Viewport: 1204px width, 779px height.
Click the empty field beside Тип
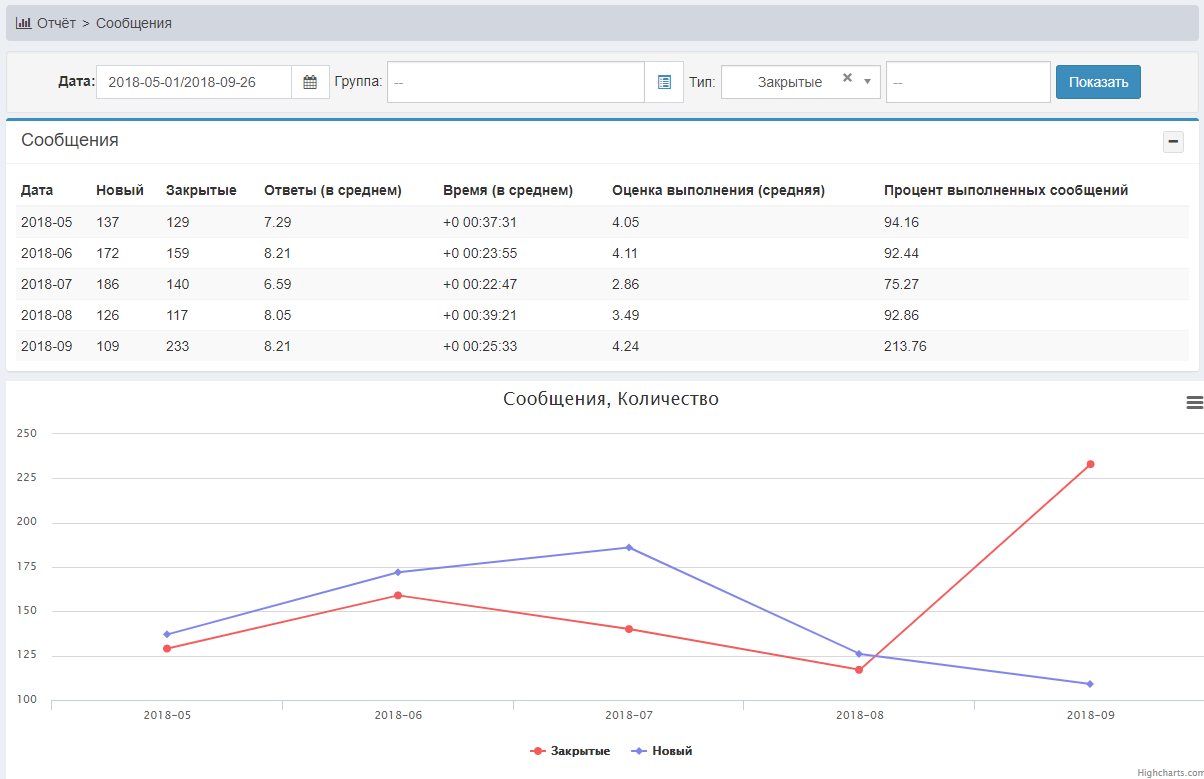click(967, 82)
